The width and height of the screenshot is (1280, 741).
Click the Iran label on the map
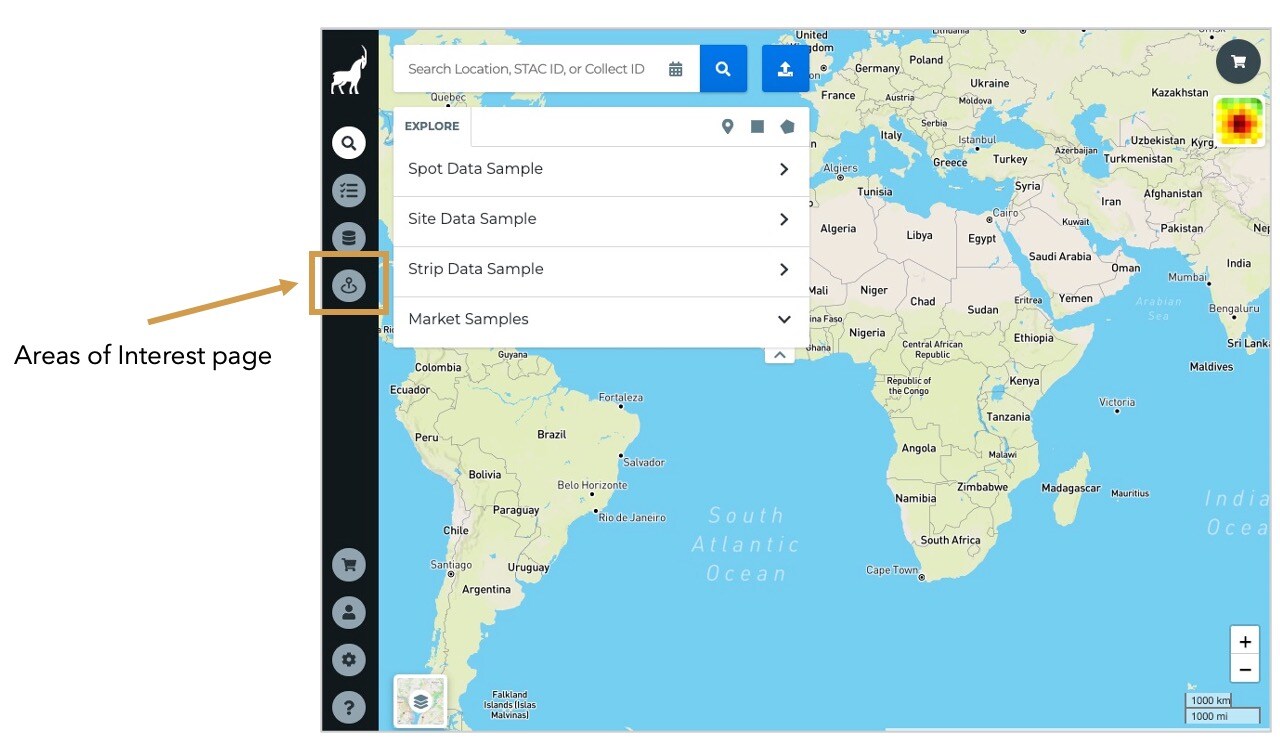(1111, 201)
